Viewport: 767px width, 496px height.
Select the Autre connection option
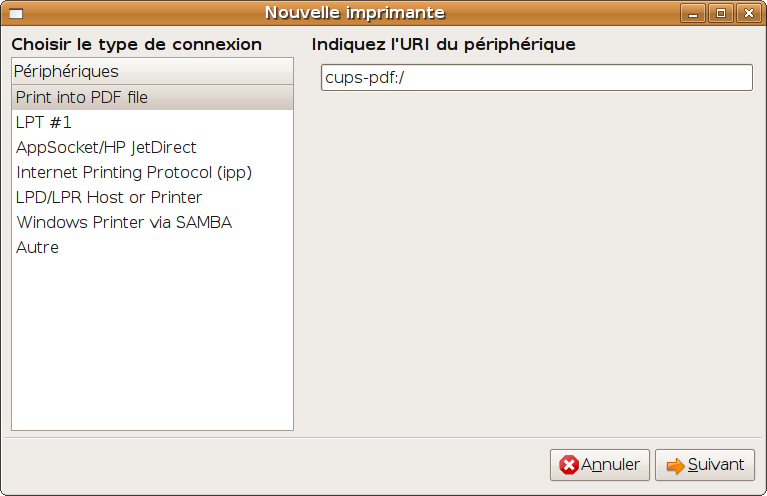pos(37,247)
